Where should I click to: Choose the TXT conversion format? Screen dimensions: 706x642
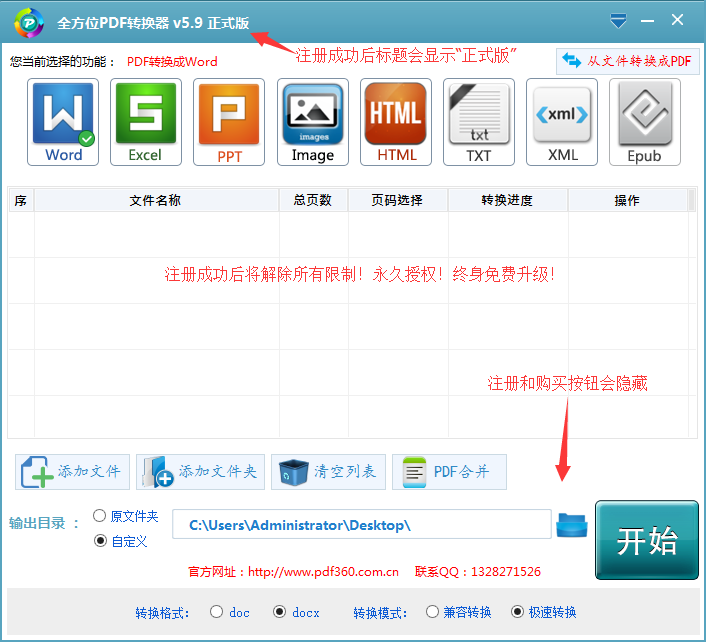click(479, 122)
